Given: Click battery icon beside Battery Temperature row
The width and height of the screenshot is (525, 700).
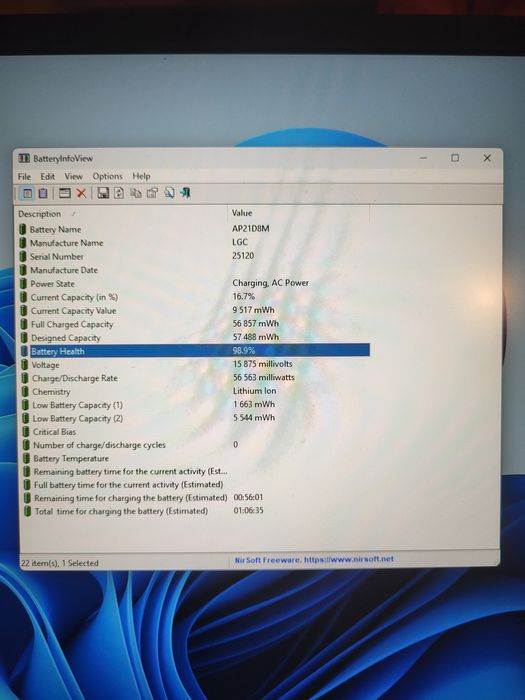Looking at the screenshot, I should point(26,458).
